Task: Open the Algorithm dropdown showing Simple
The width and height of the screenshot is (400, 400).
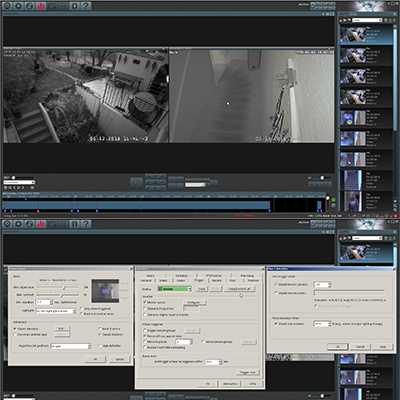Action: pyautogui.click(x=71, y=346)
